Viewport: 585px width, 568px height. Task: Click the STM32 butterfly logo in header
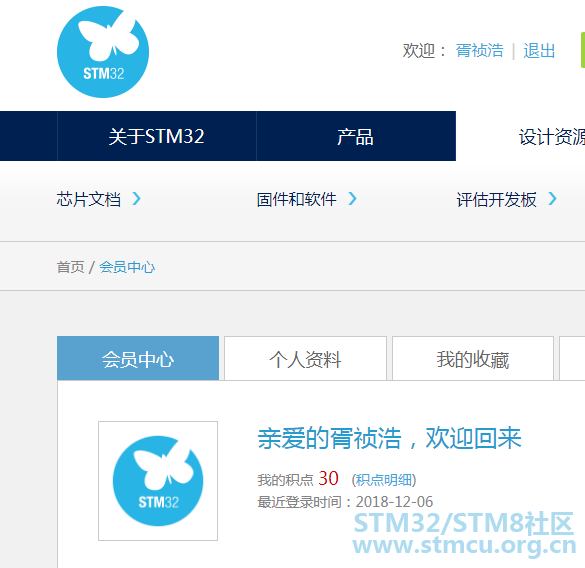coord(103,52)
